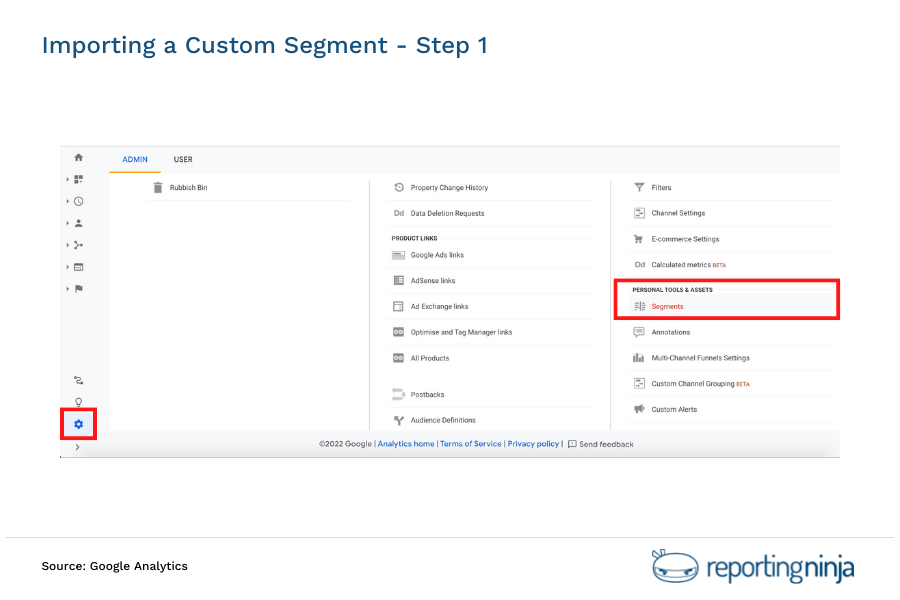
Task: Expand the Audience section chevron
Action: click(x=68, y=223)
